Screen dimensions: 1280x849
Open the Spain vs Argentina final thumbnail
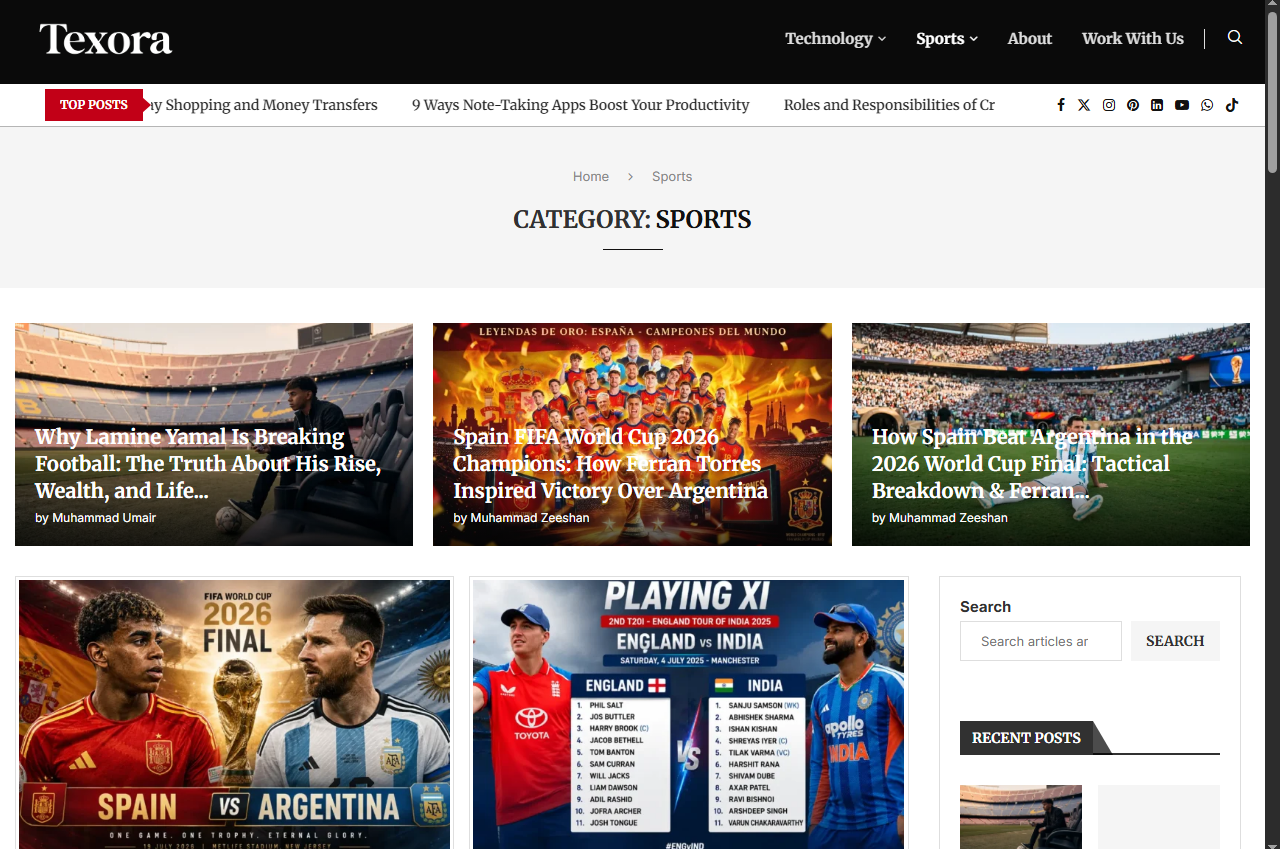tap(234, 714)
